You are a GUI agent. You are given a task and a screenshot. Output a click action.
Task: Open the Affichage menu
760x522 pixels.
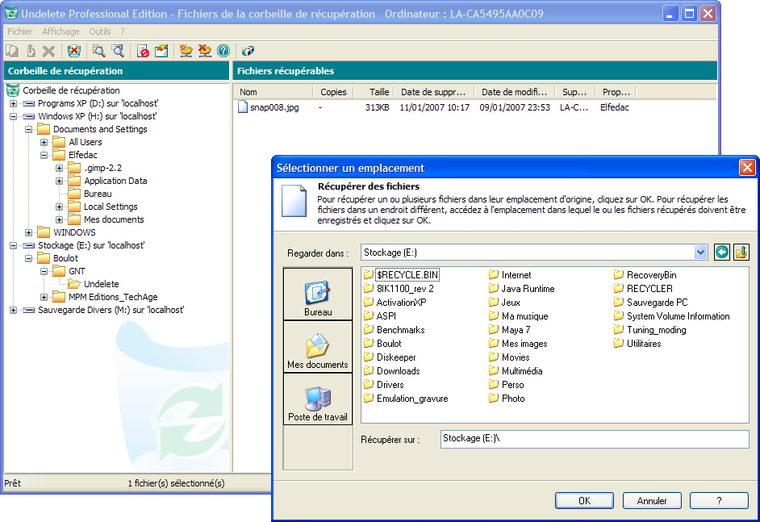point(61,32)
